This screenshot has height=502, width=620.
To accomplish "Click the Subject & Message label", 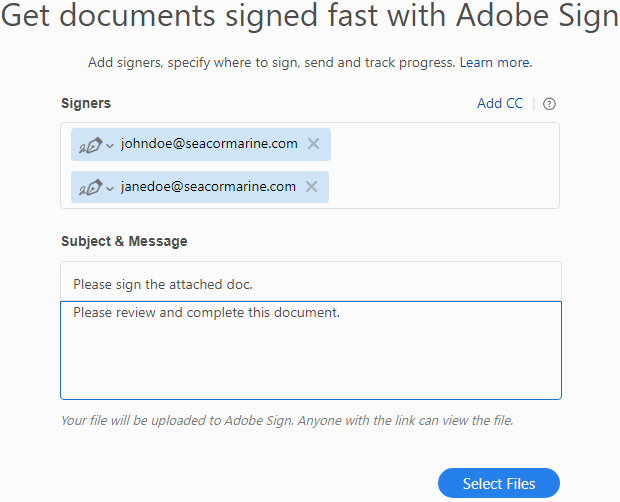I will (x=124, y=241).
